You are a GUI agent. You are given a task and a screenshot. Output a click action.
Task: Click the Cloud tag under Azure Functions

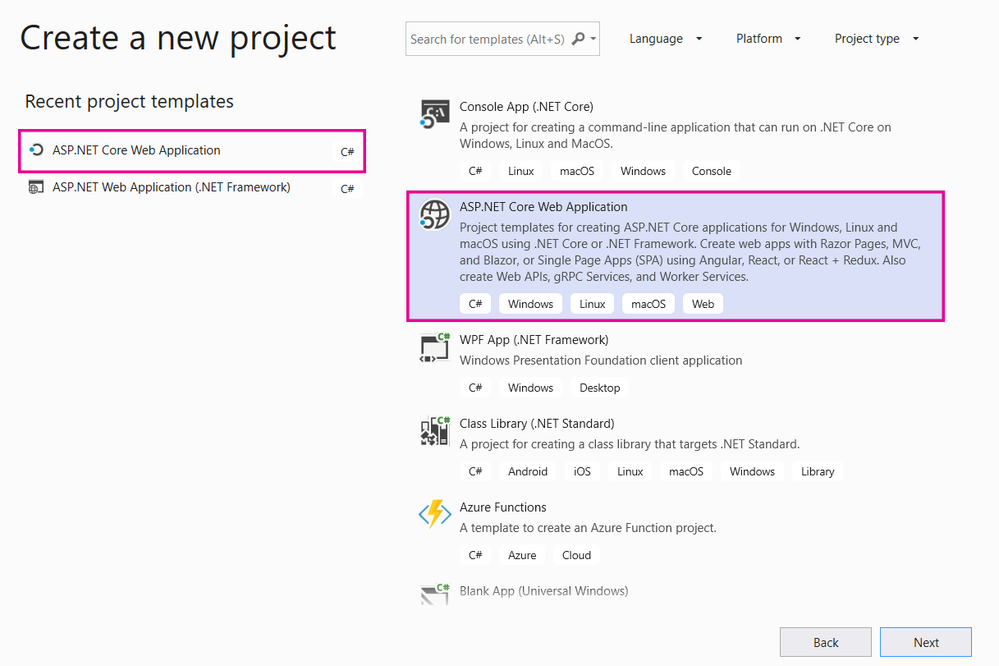(x=576, y=554)
